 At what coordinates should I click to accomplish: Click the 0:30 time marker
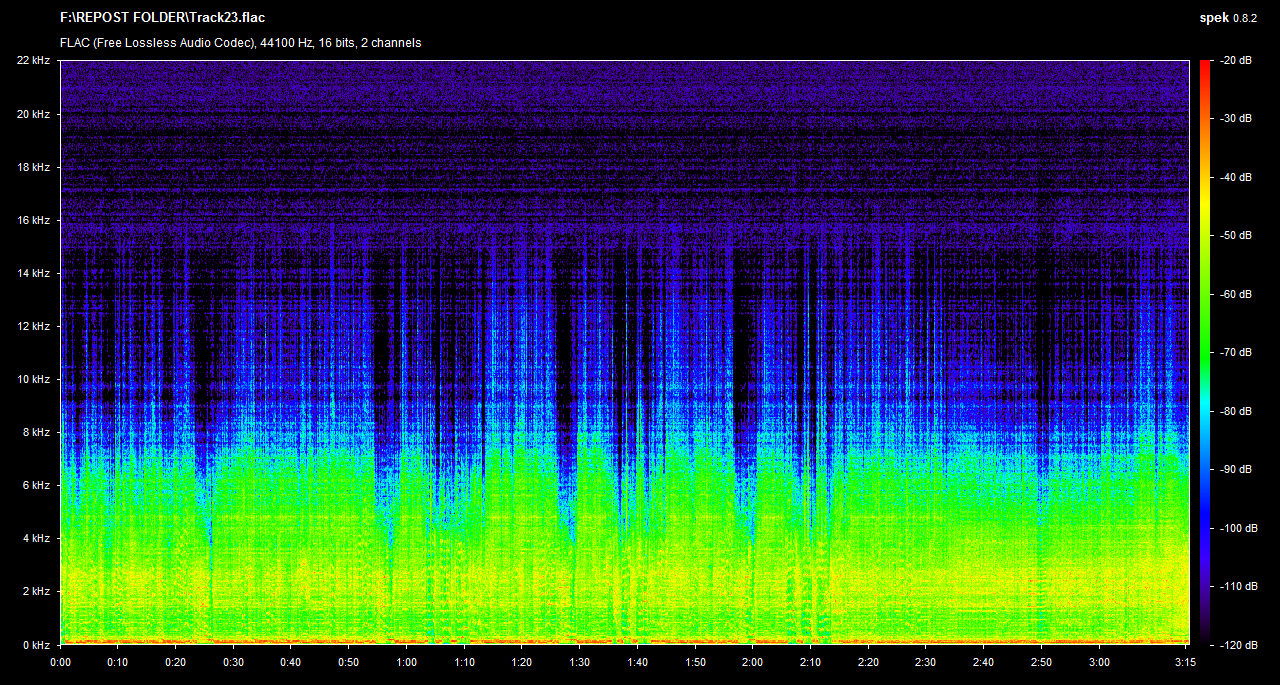coord(233,662)
